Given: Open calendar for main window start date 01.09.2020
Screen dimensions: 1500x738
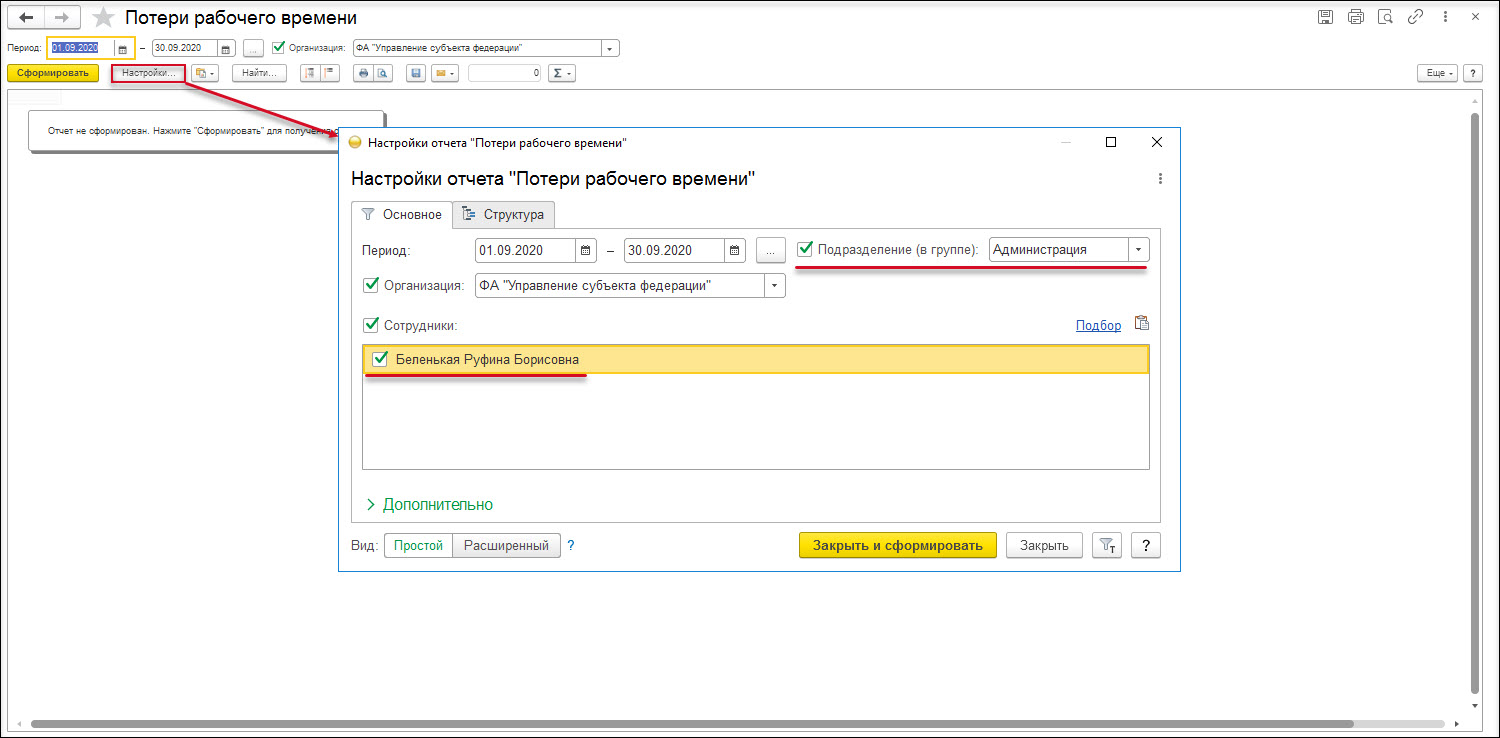Looking at the screenshot, I should click(x=122, y=48).
